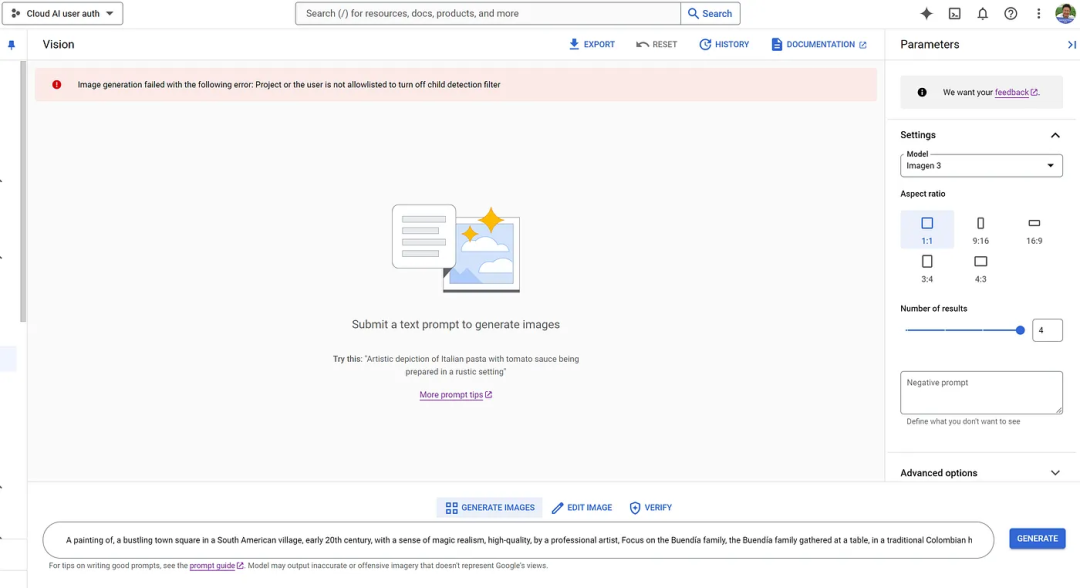Export results with the Export button
The height and width of the screenshot is (588, 1080).
pos(592,44)
